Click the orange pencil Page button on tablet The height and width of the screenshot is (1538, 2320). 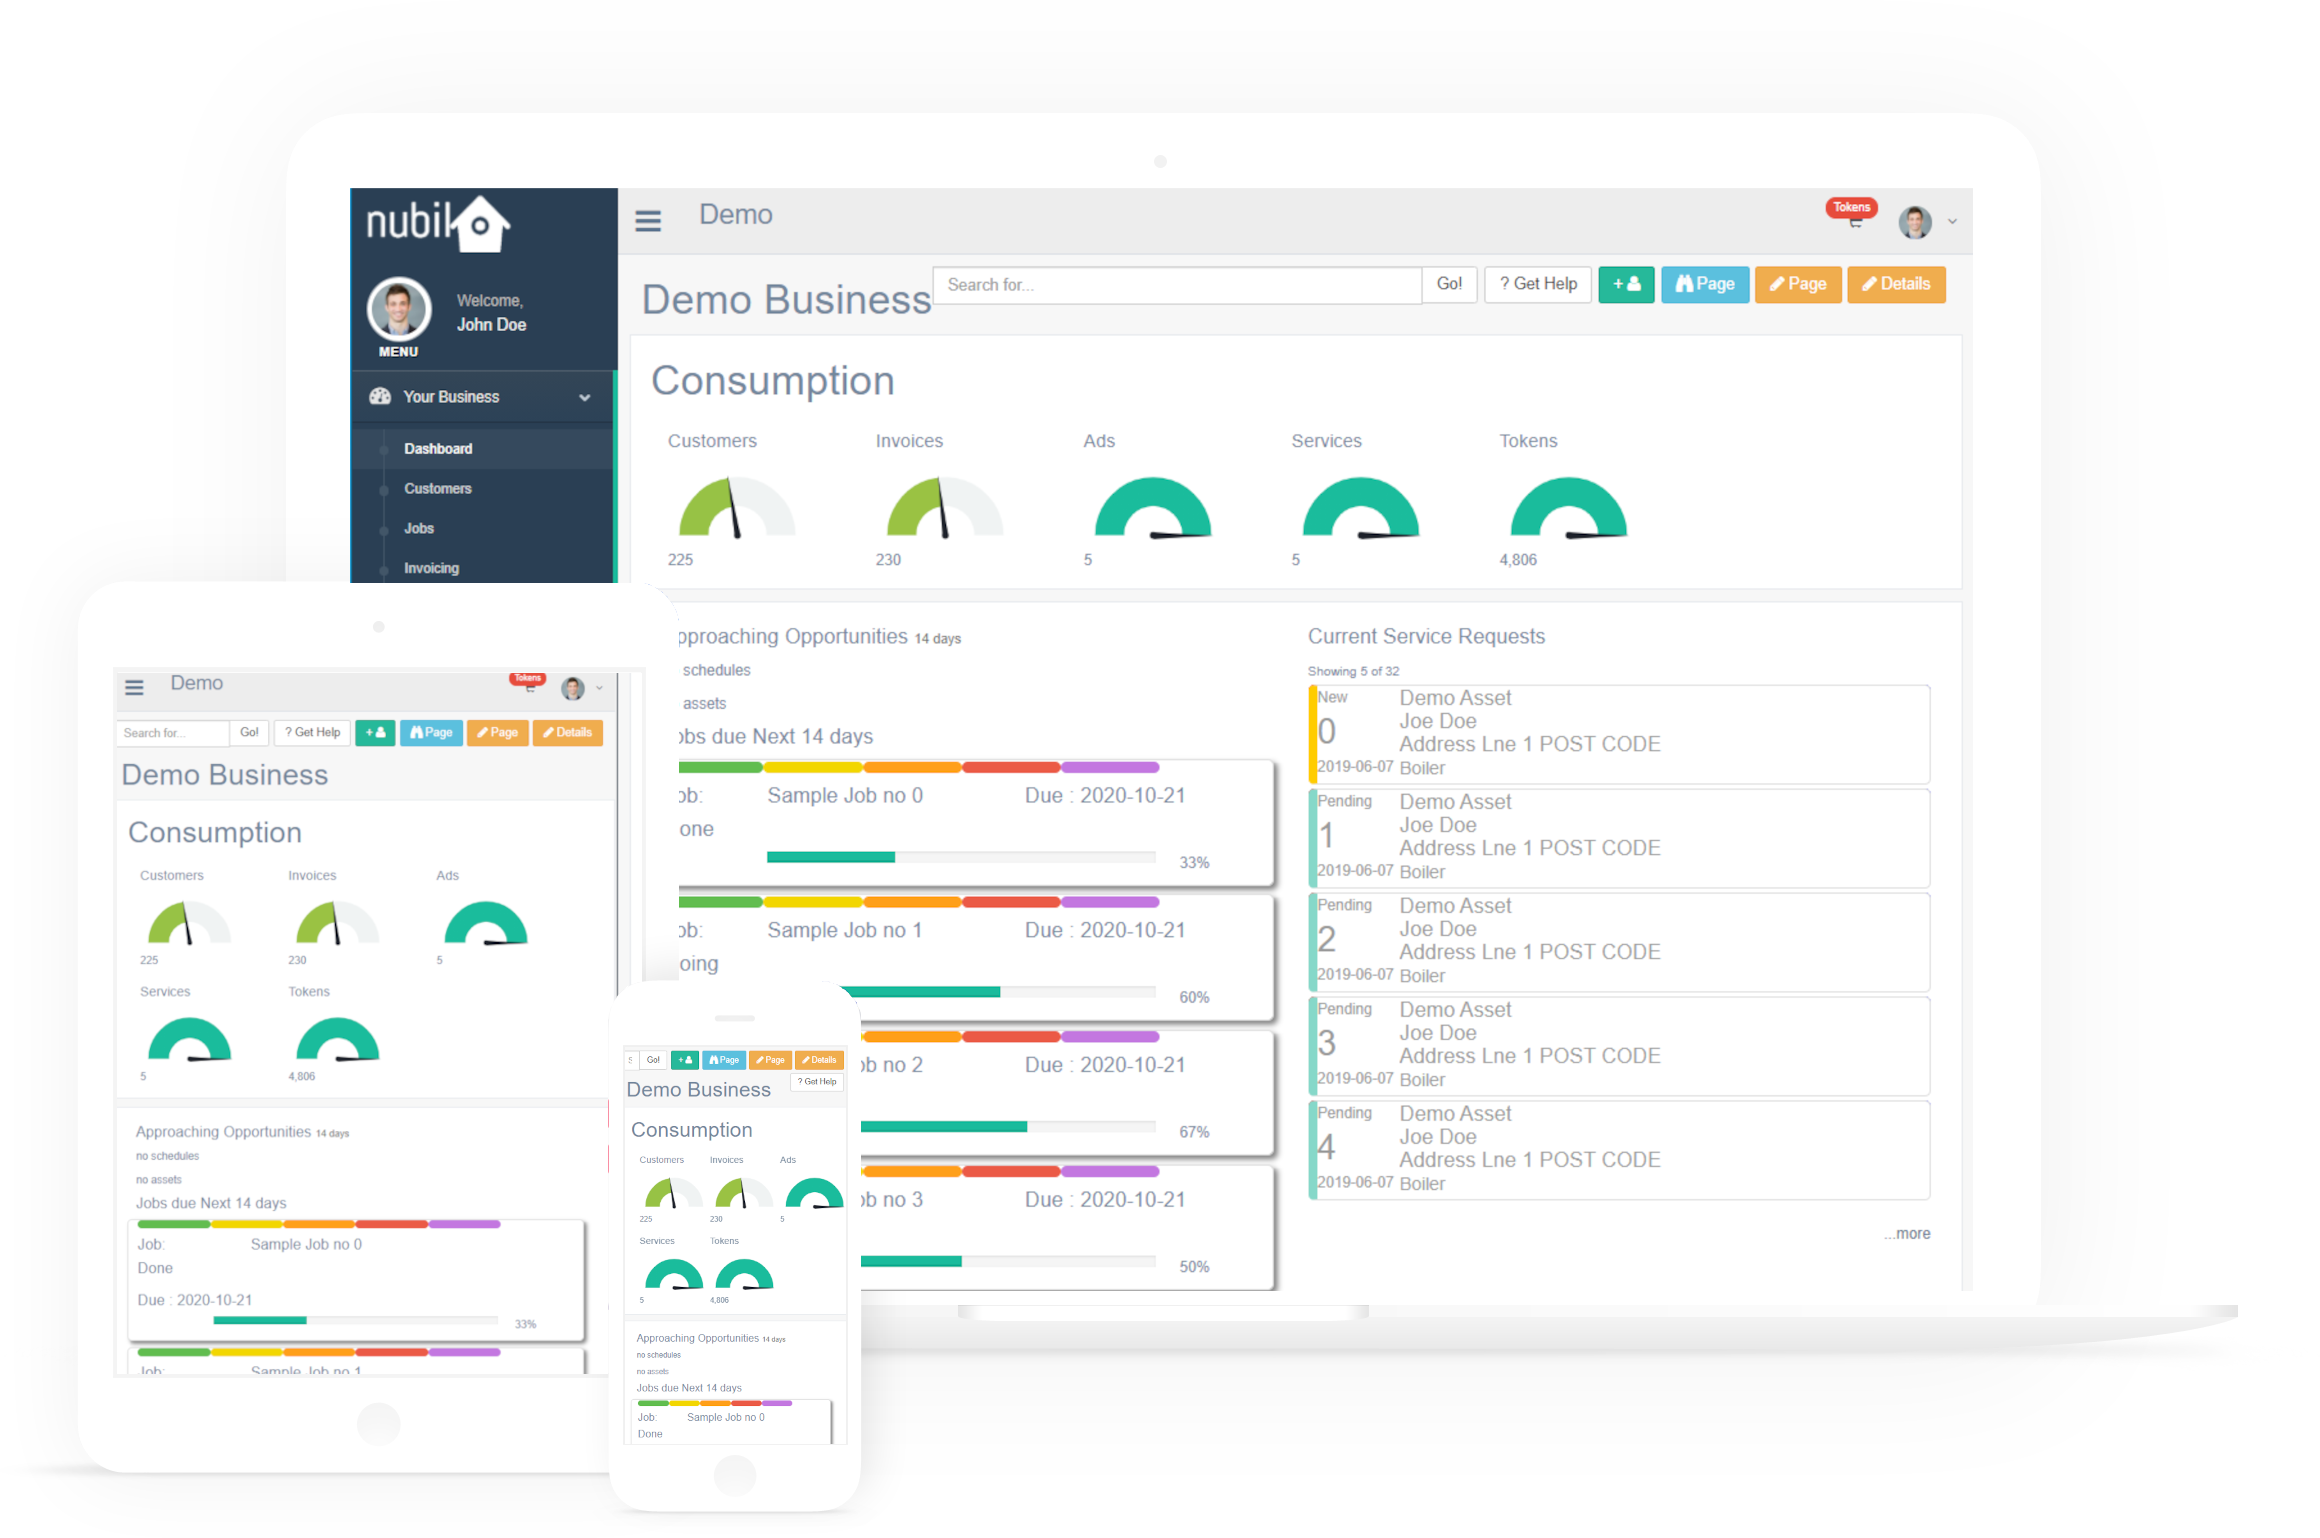click(498, 732)
